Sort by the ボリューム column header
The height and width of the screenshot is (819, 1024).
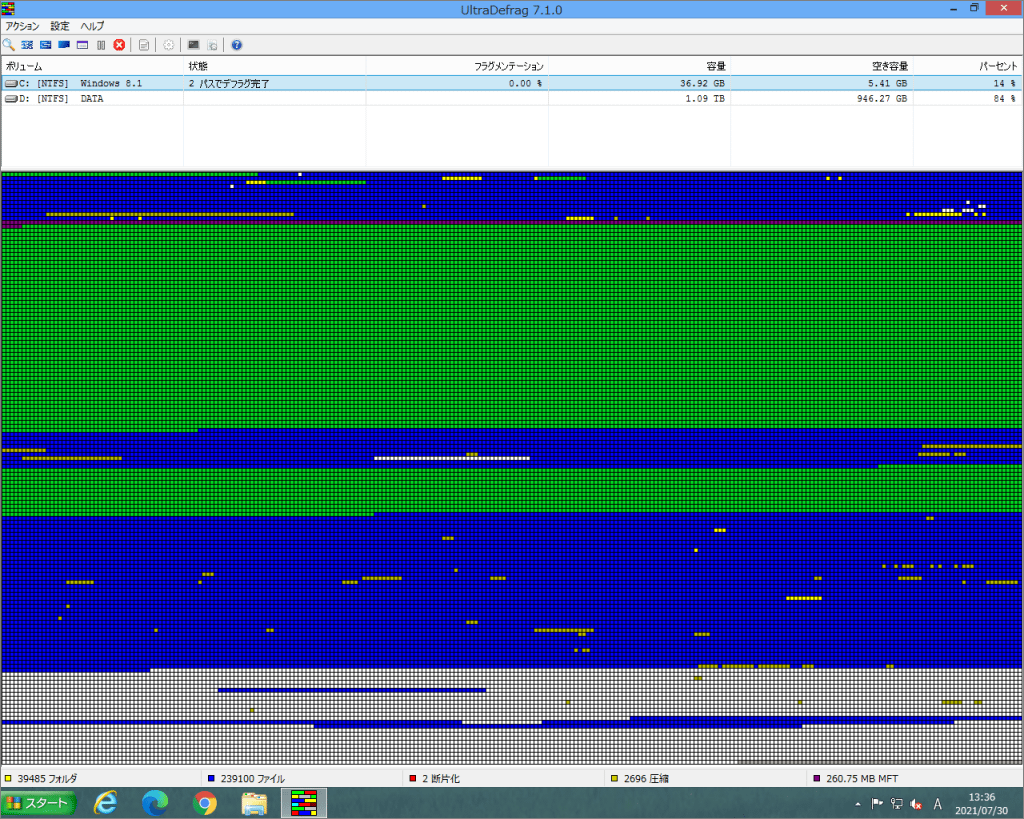92,66
